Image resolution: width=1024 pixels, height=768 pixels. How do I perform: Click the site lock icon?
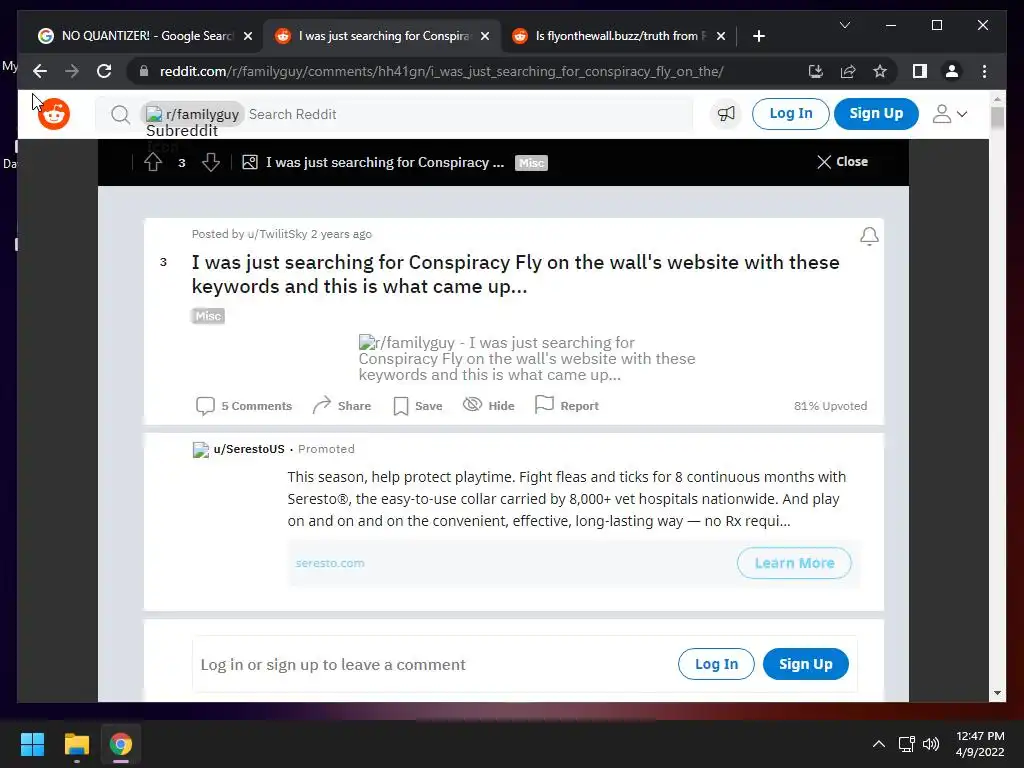tap(144, 71)
